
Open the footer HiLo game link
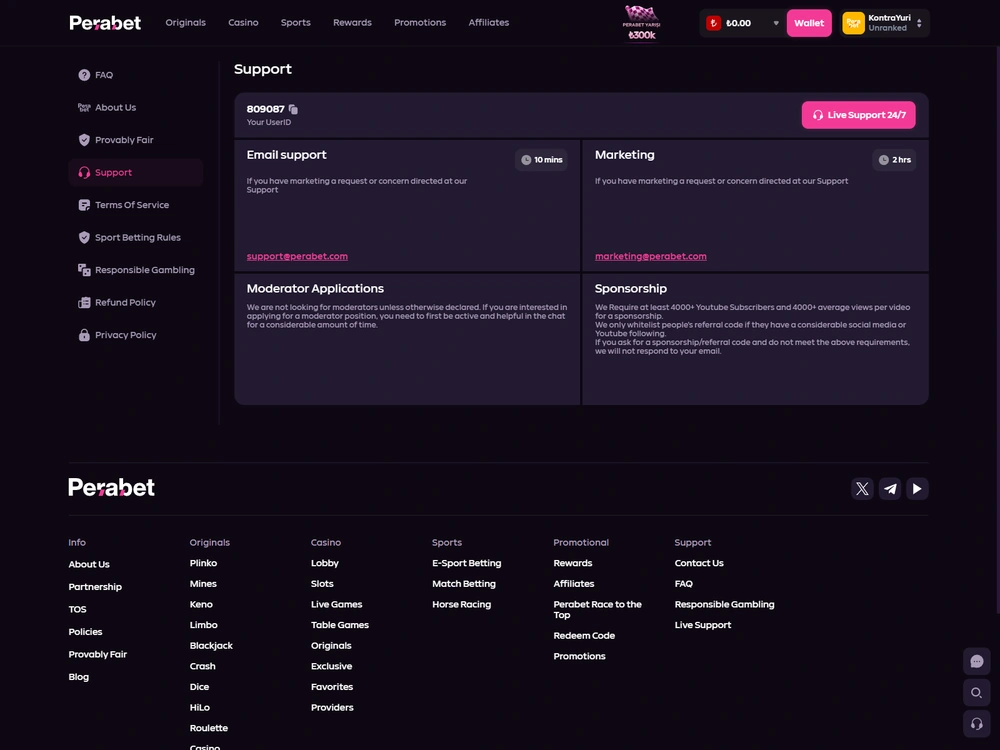(200, 707)
